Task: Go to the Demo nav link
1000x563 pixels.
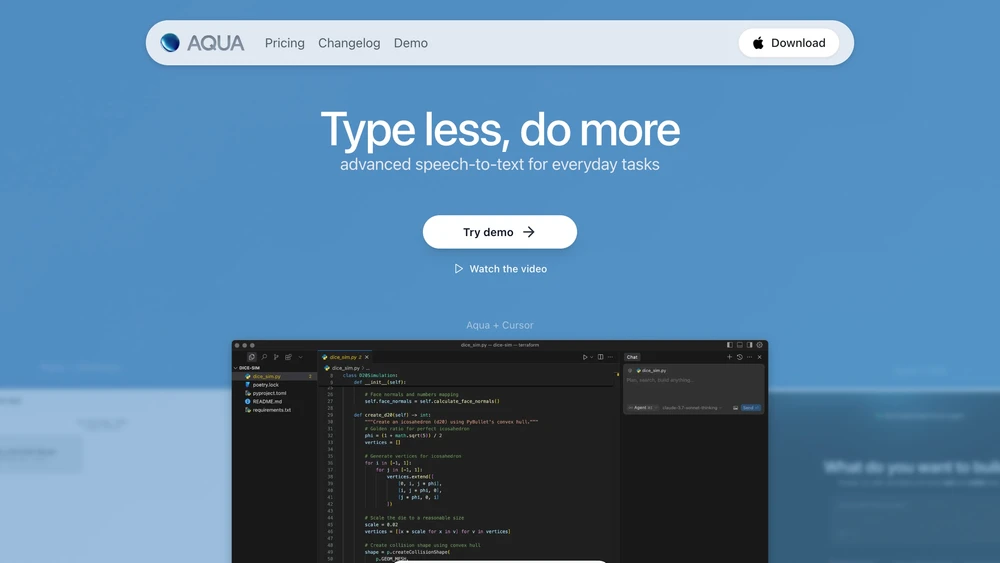Action: pos(411,43)
